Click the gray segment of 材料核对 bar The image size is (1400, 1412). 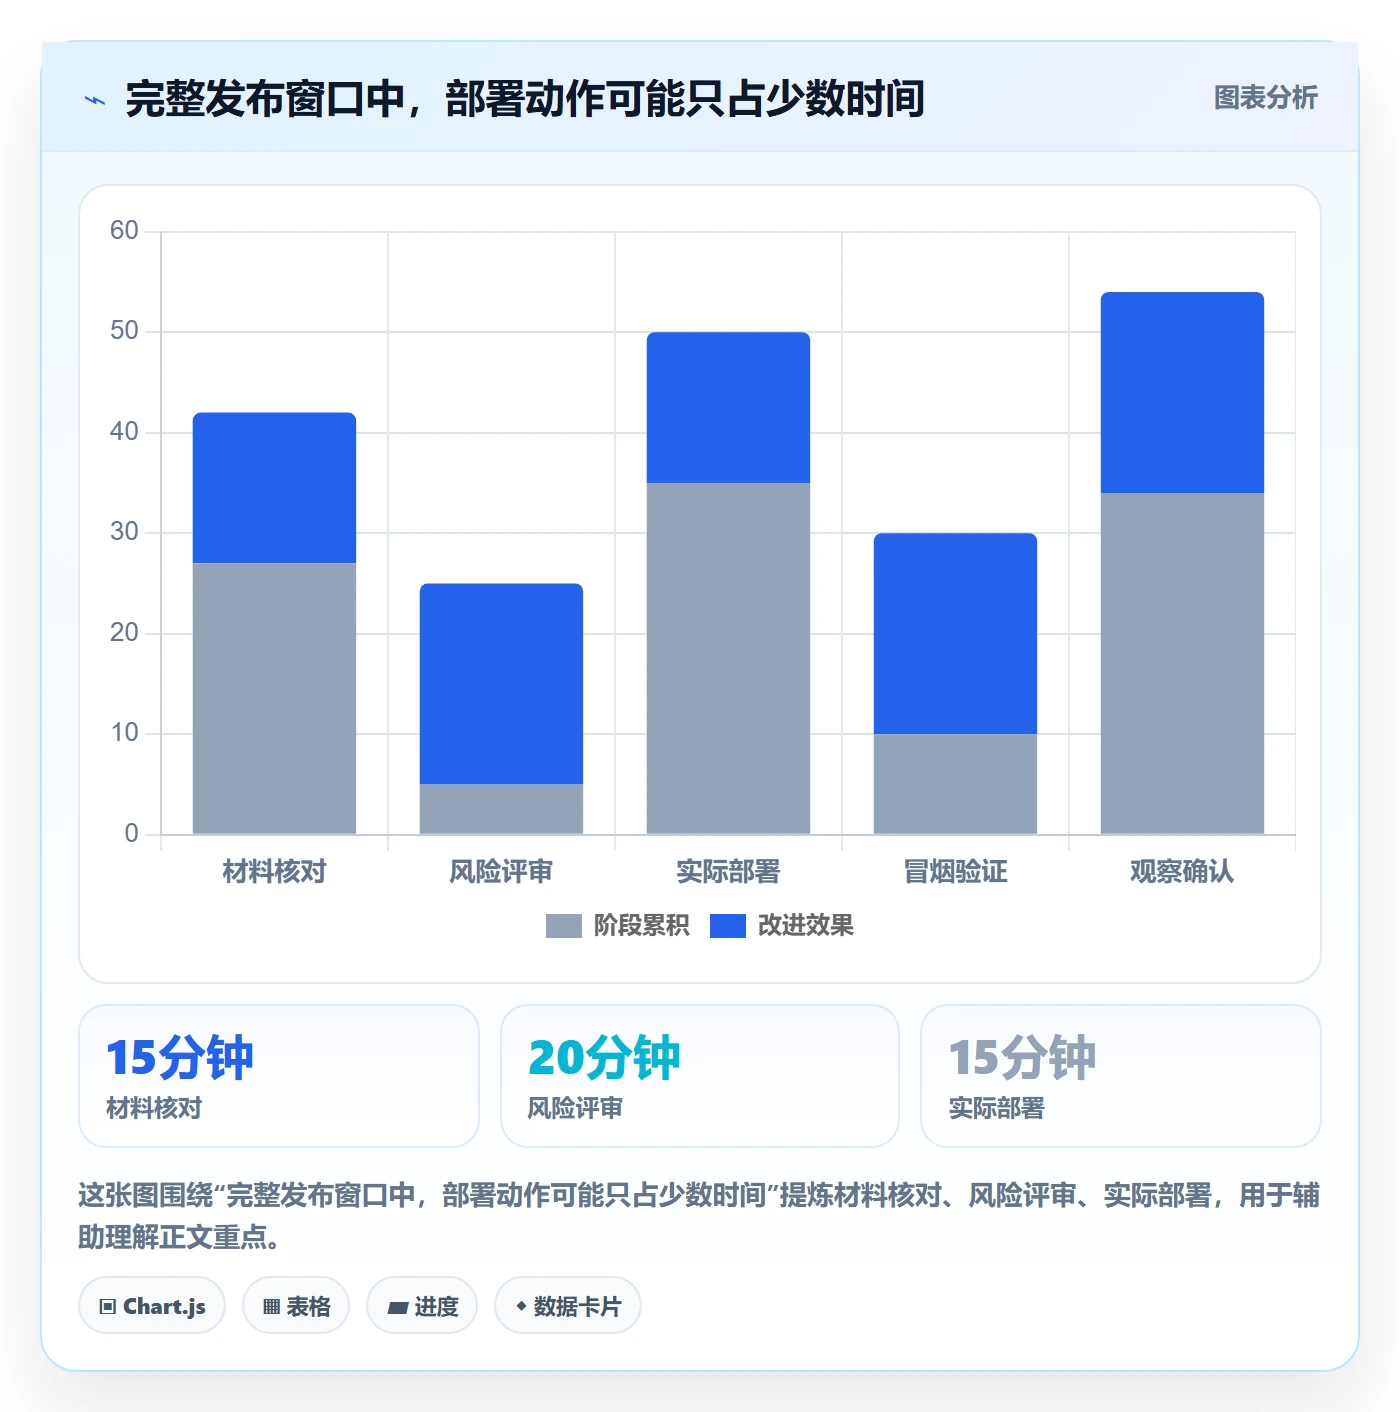[x=274, y=698]
